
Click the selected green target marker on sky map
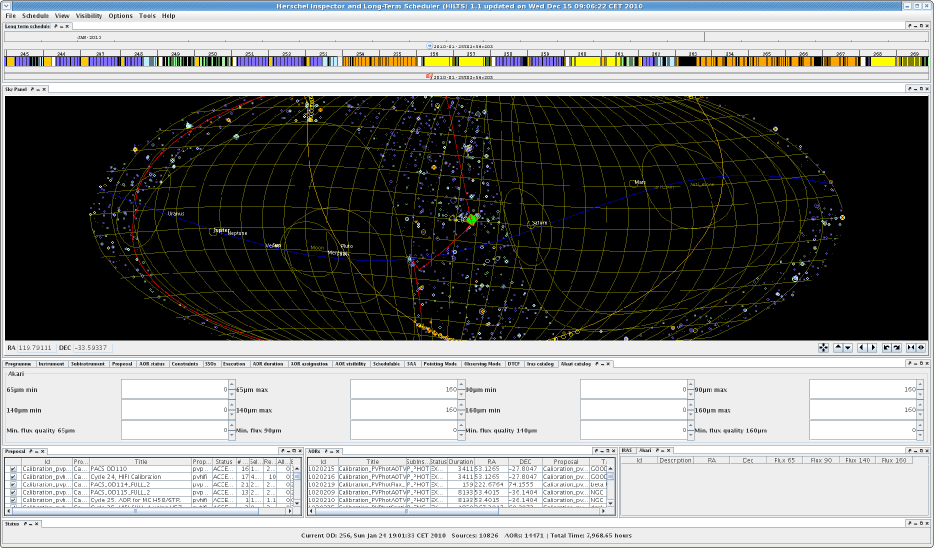[x=473, y=217]
